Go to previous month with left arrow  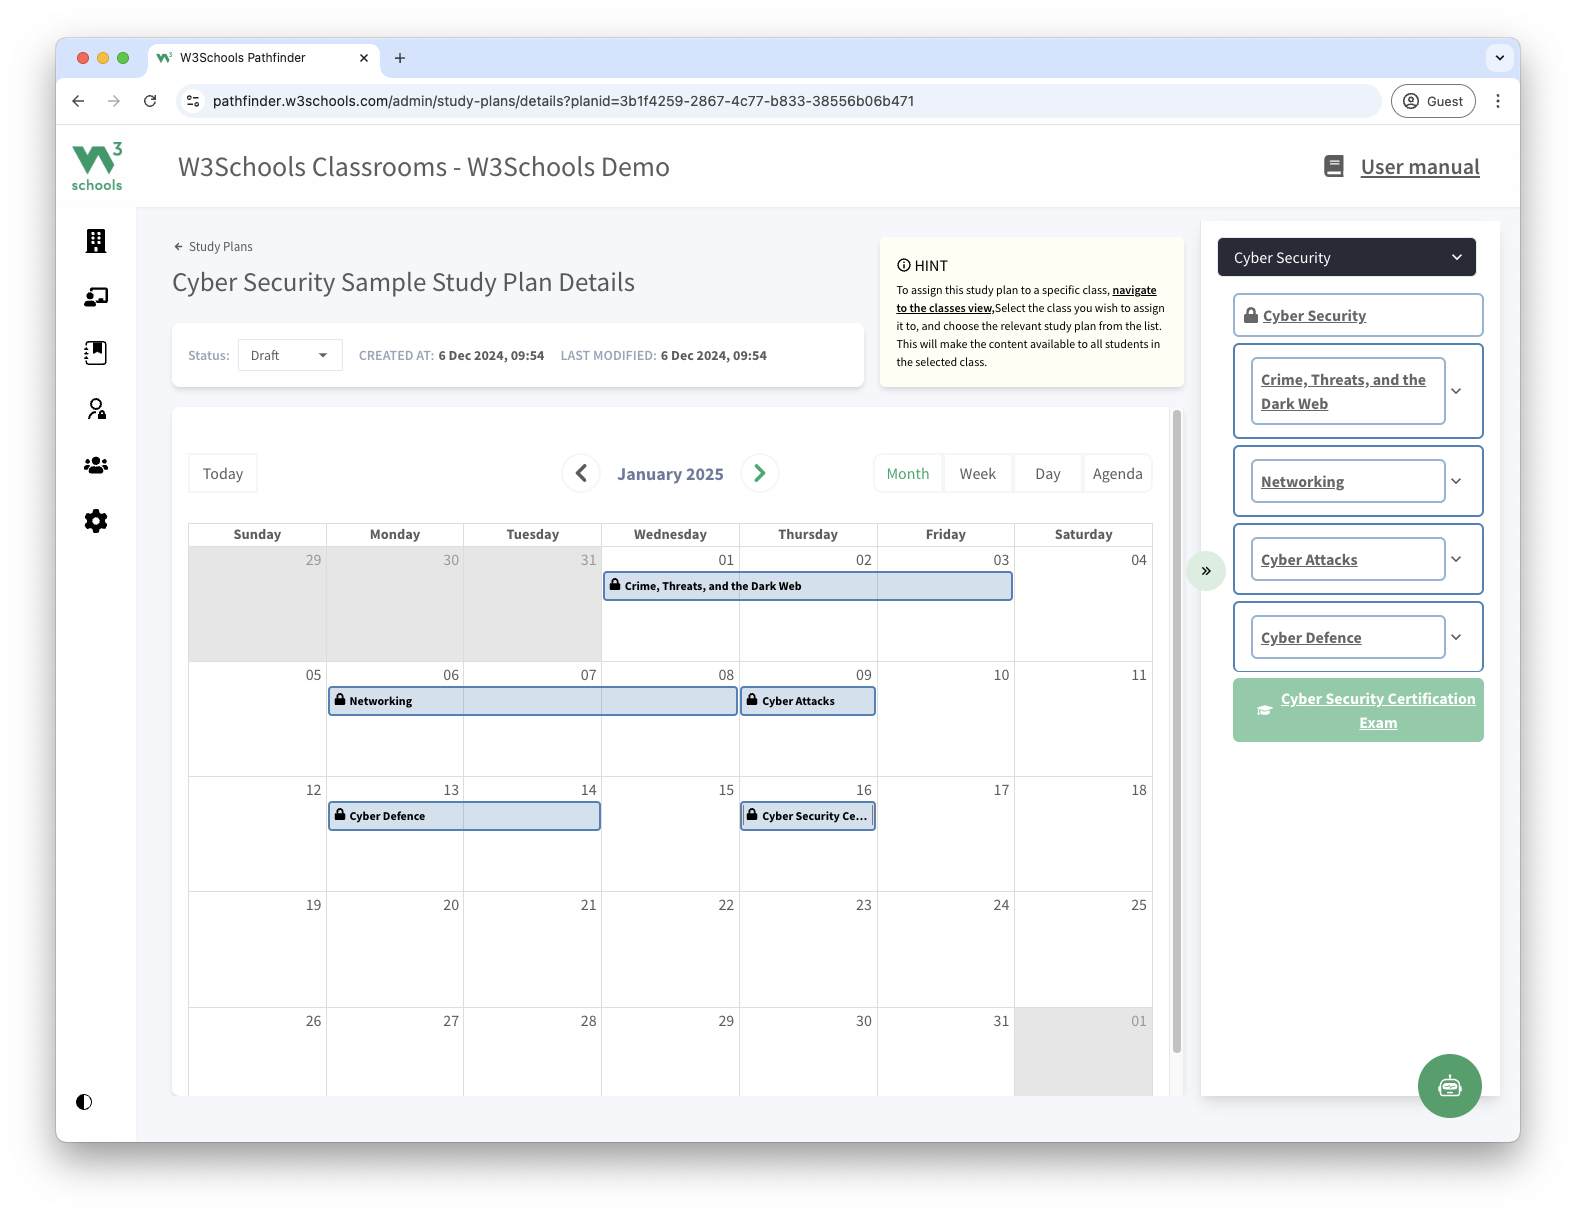click(x=581, y=473)
